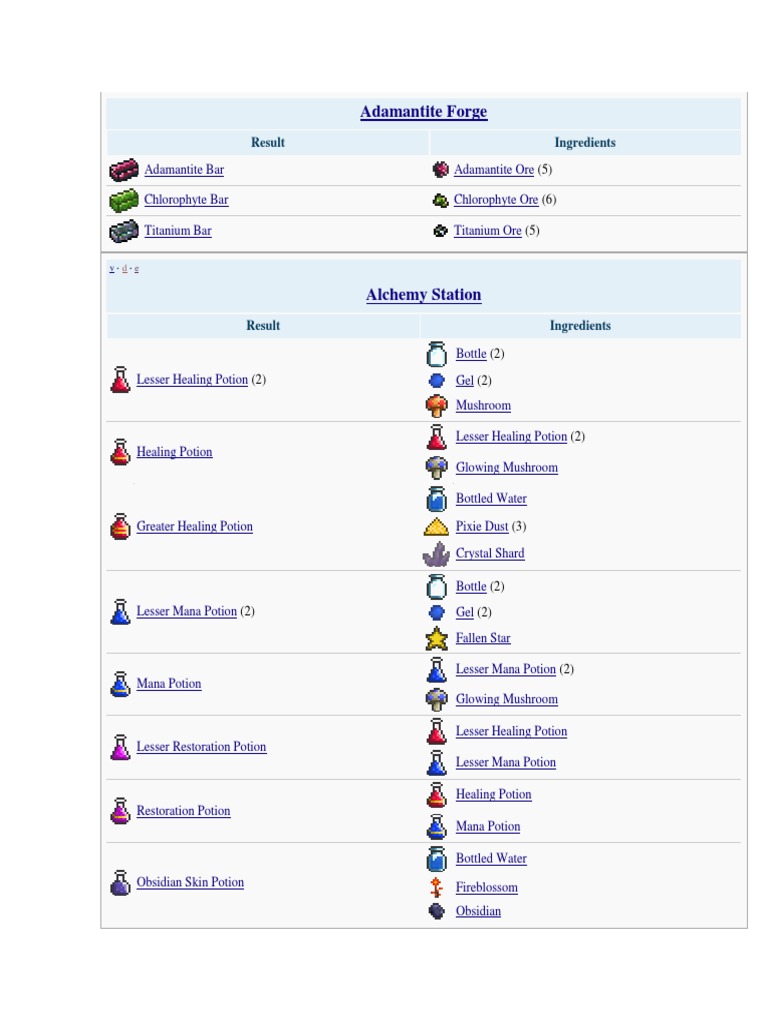Click the Lesser Restoration Potion icon

pos(120,747)
